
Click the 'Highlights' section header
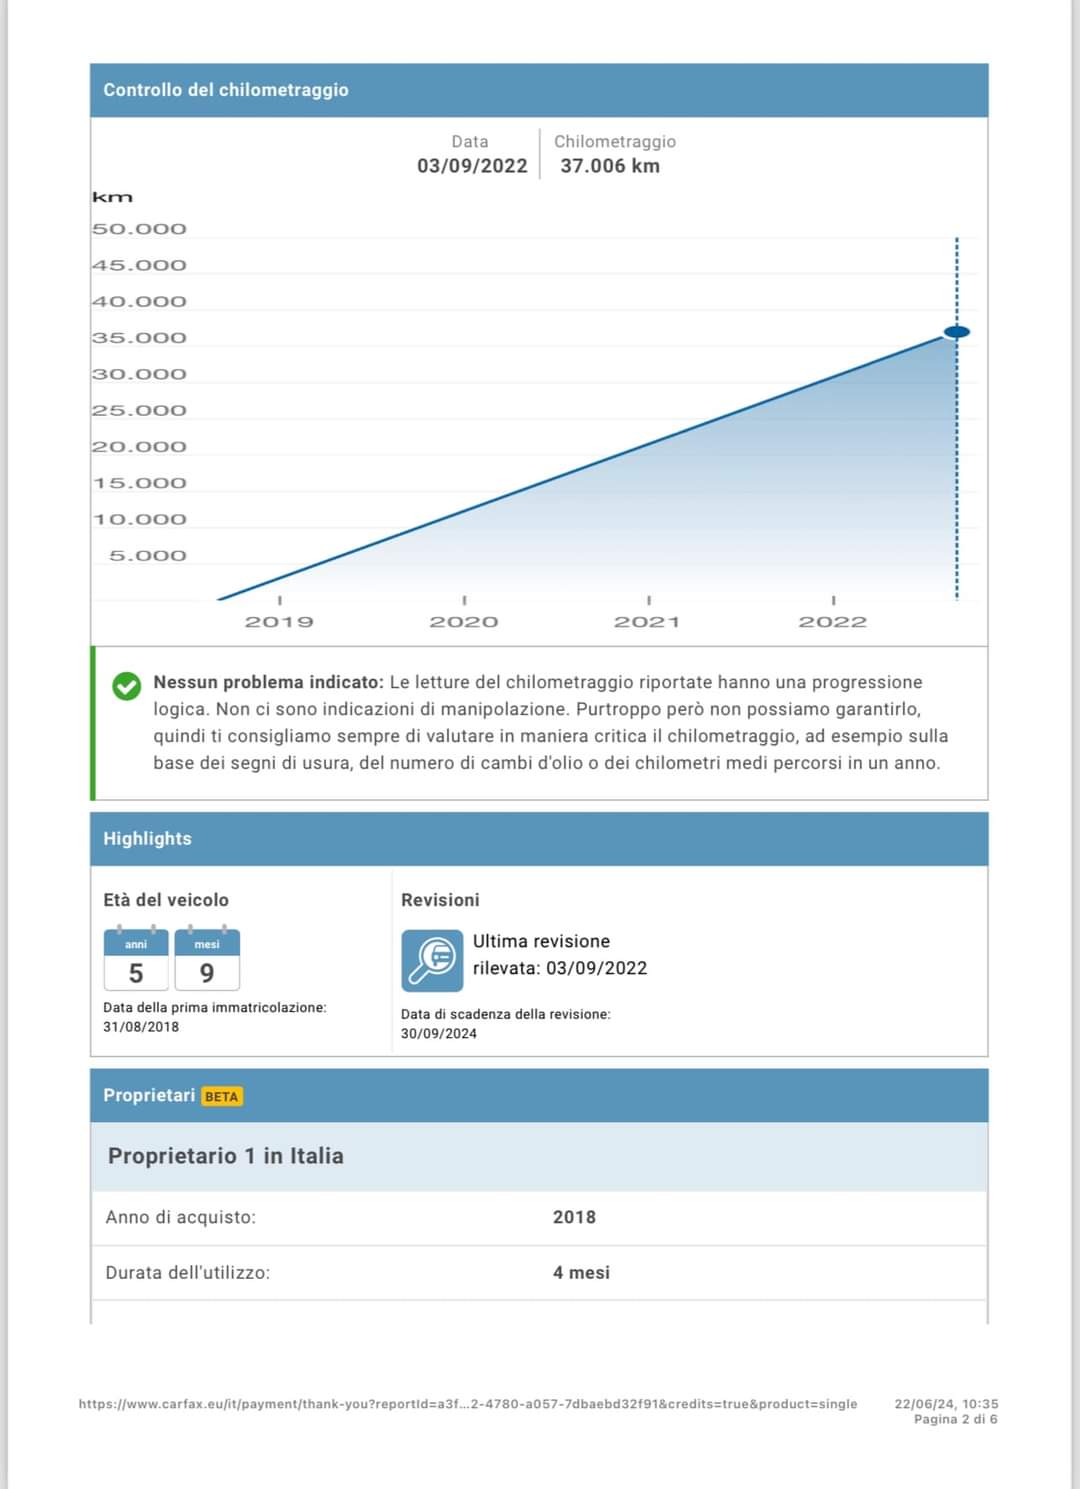click(x=147, y=839)
